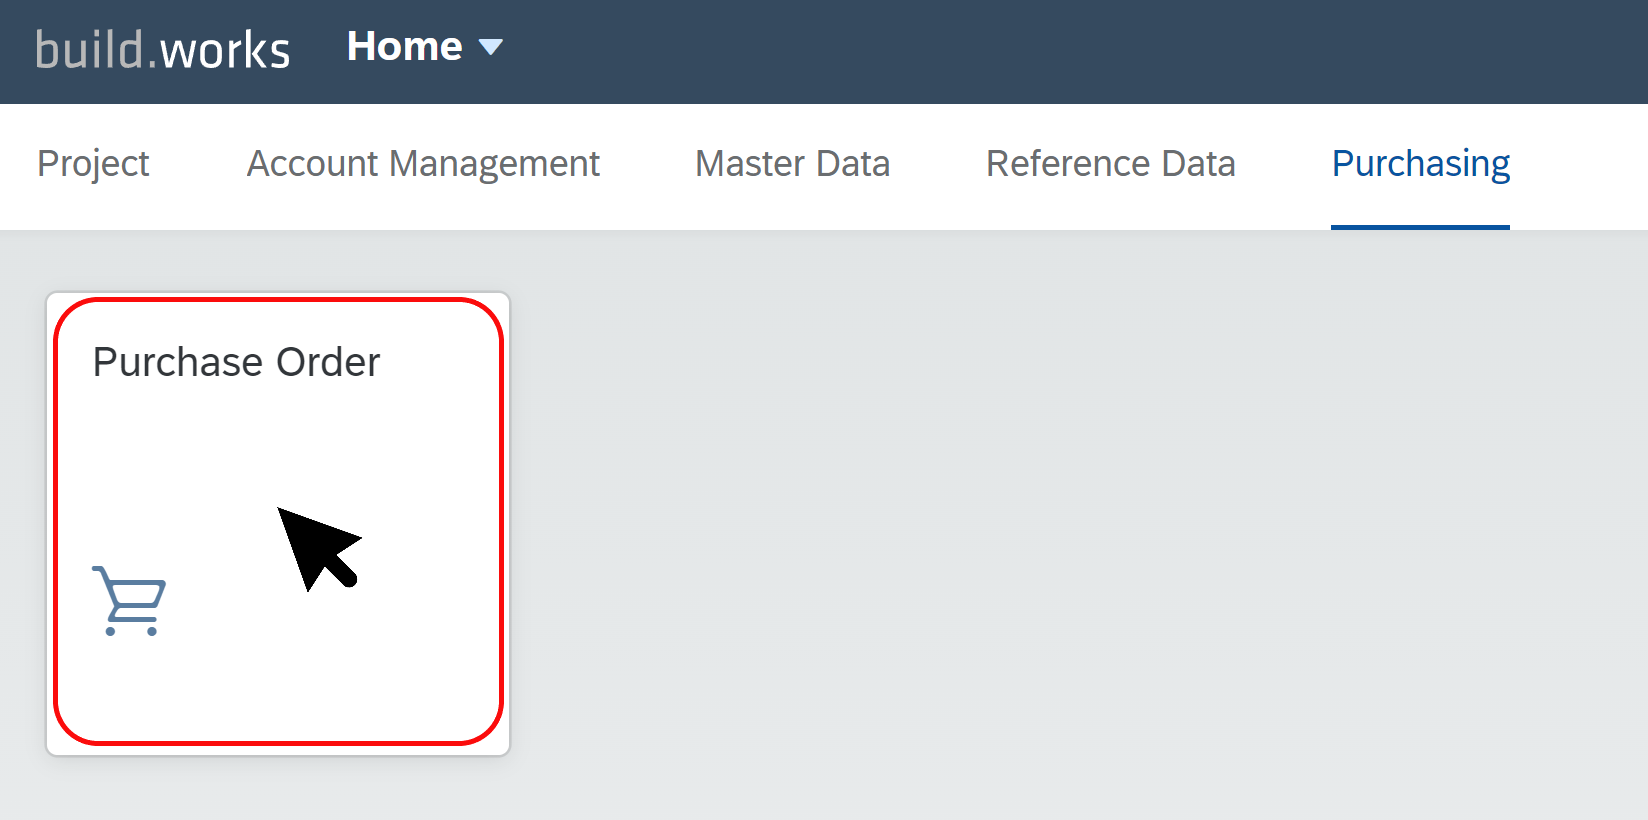1648x820 pixels.
Task: Go to the Reference Data tab
Action: pyautogui.click(x=1110, y=164)
